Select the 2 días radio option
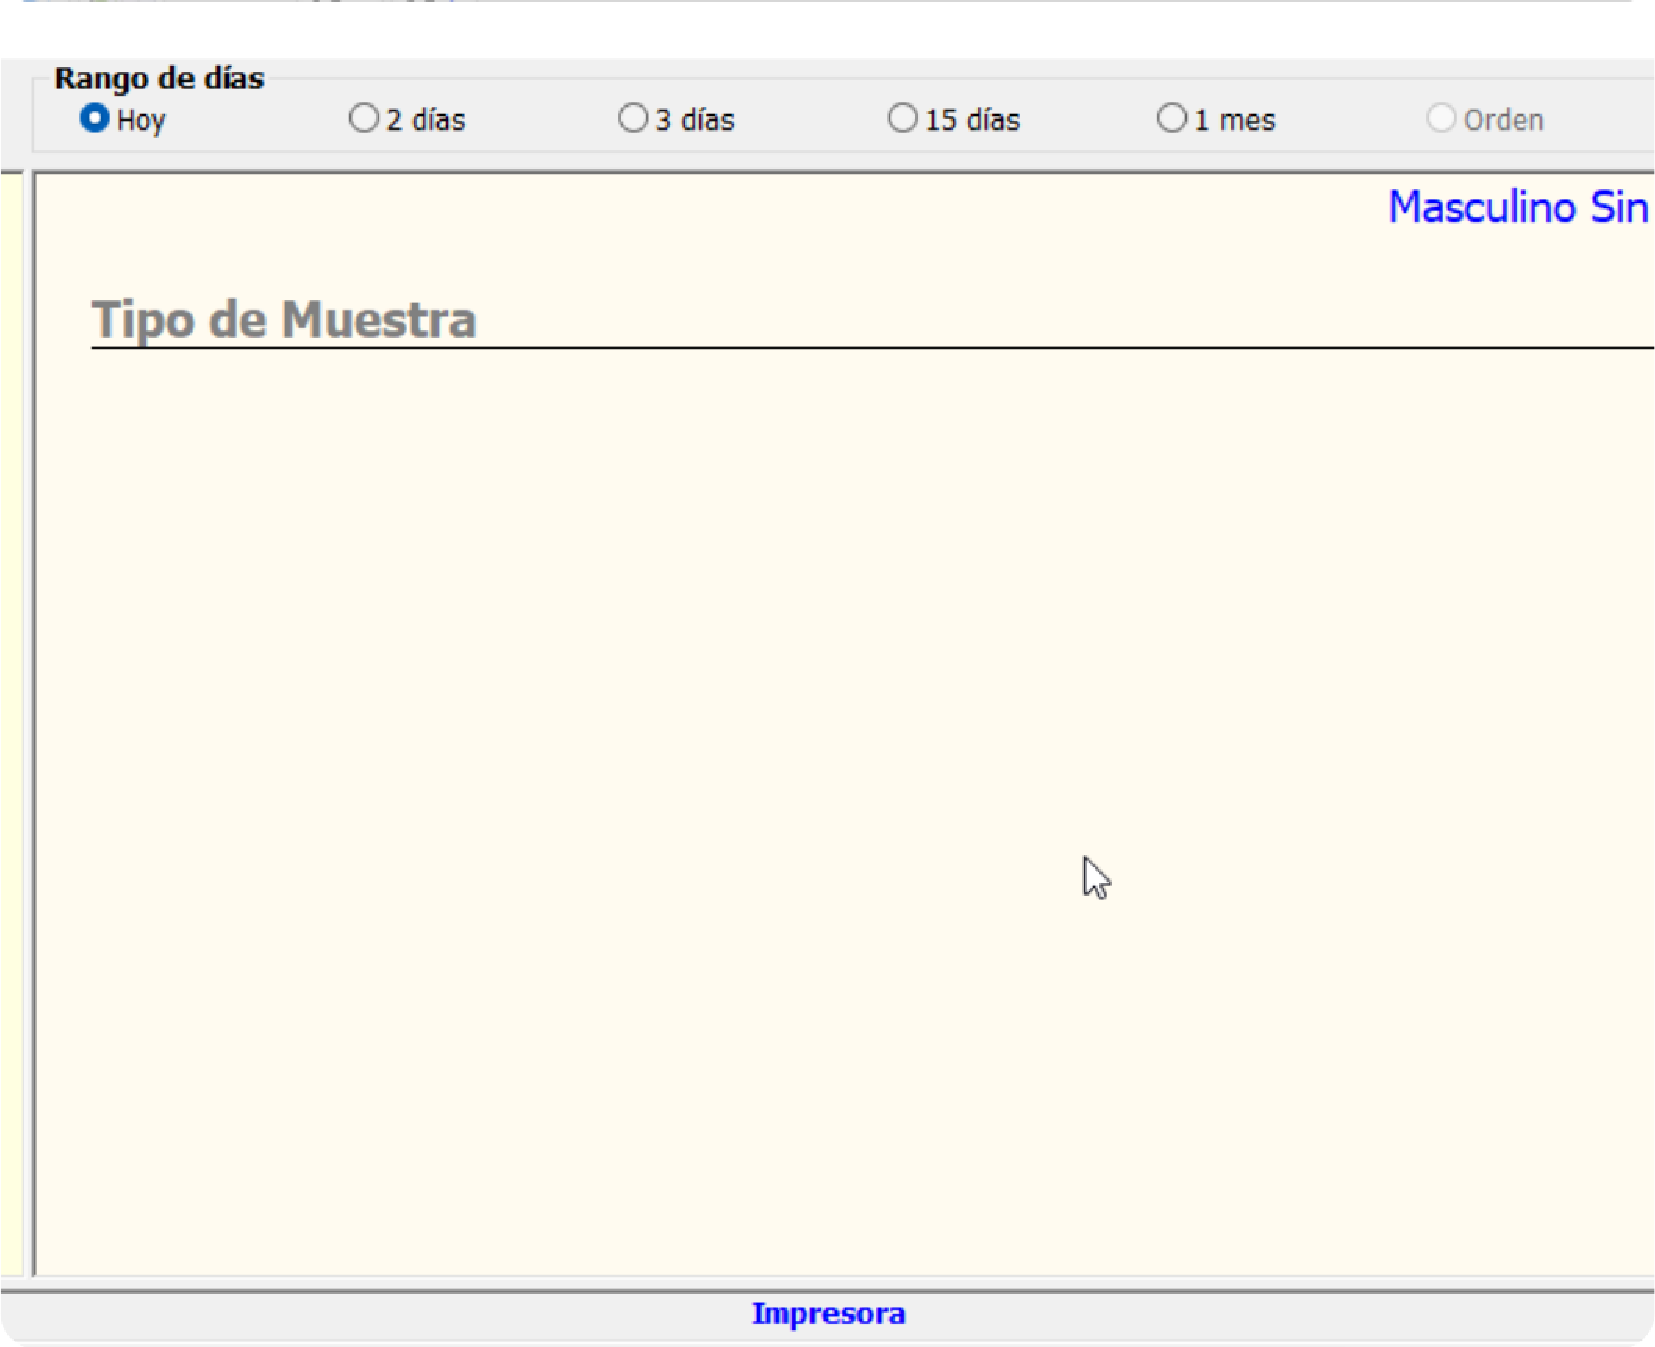The height and width of the screenshot is (1347, 1655). point(363,118)
